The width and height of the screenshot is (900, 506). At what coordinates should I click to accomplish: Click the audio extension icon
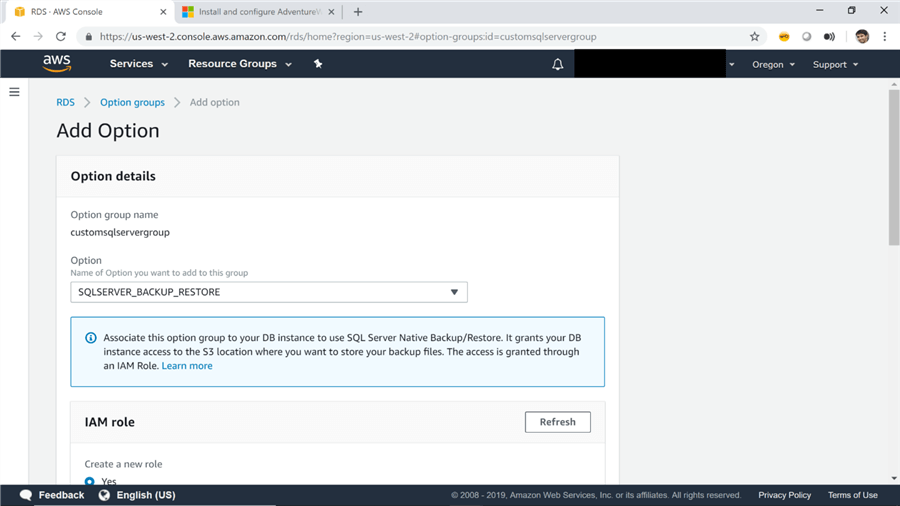(x=829, y=37)
